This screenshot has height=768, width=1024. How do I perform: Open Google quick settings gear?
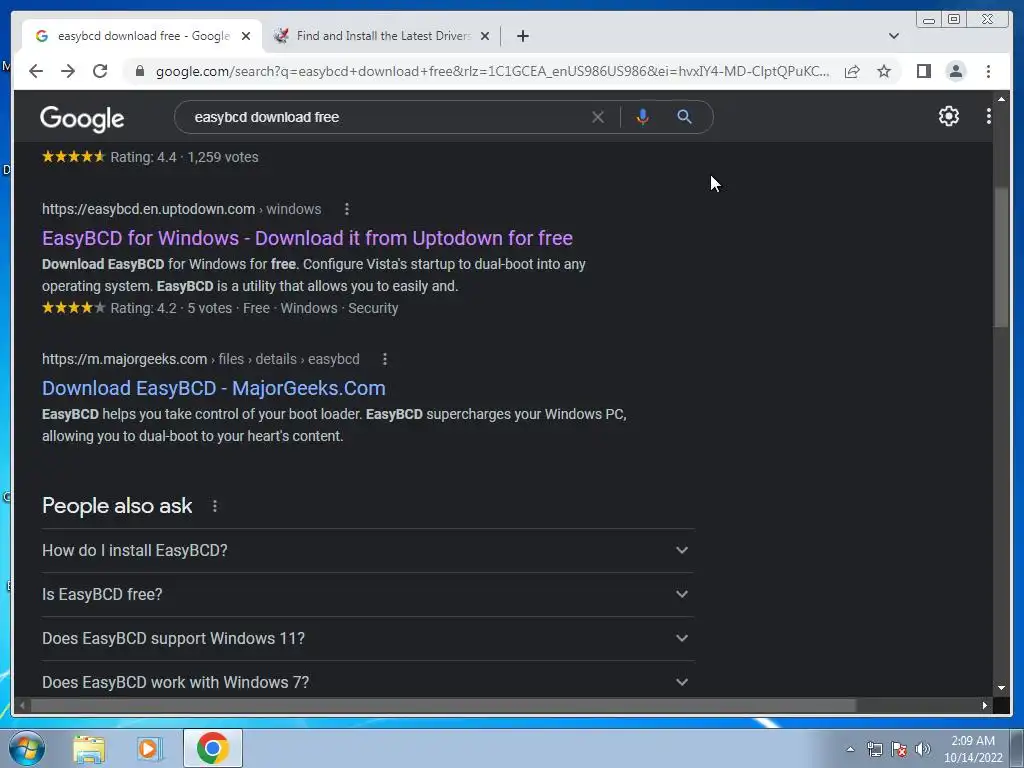[948, 116]
